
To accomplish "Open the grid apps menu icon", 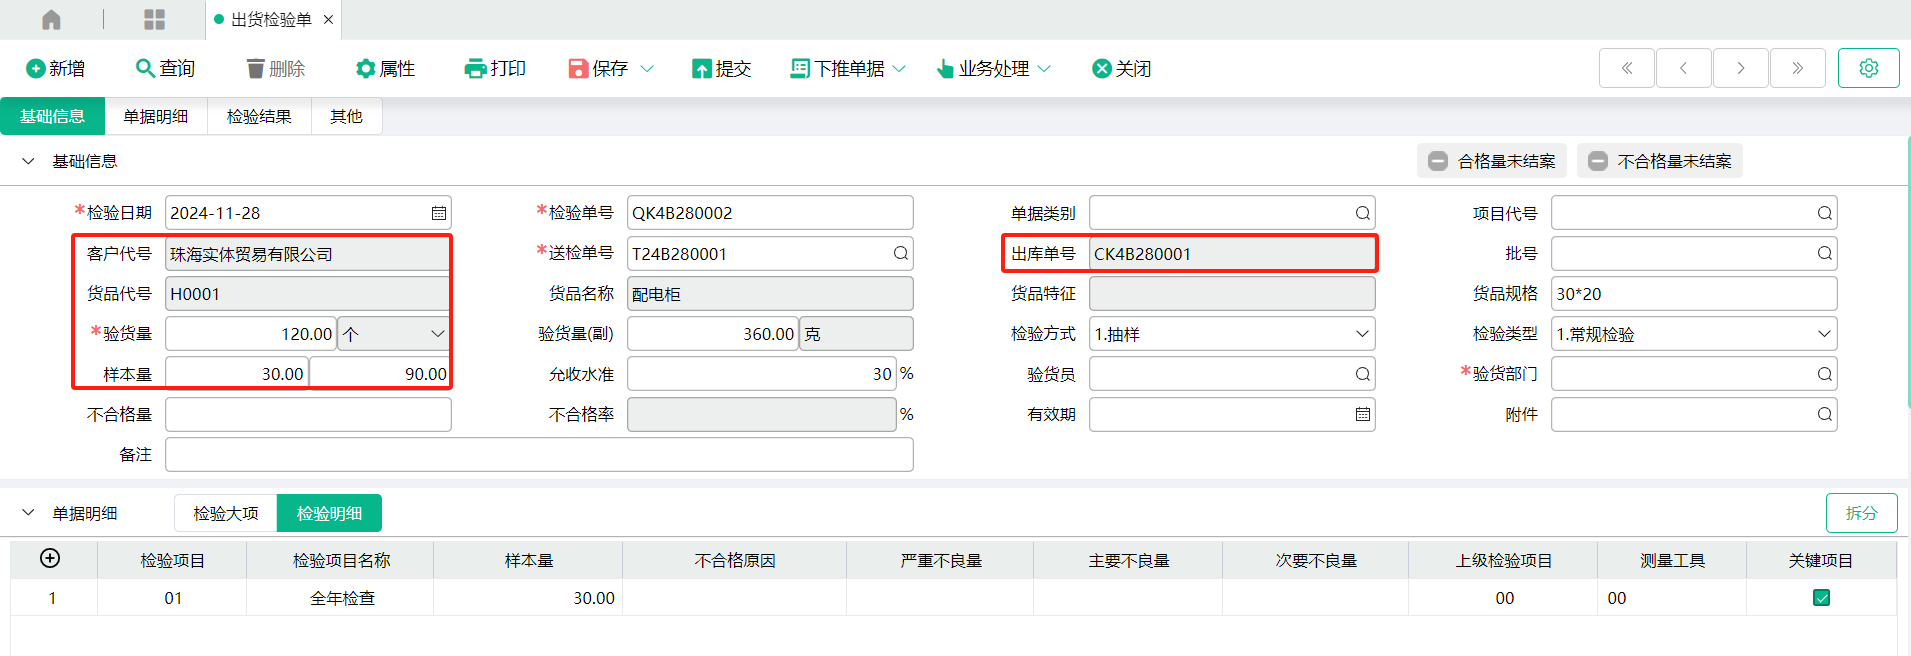I will point(154,20).
